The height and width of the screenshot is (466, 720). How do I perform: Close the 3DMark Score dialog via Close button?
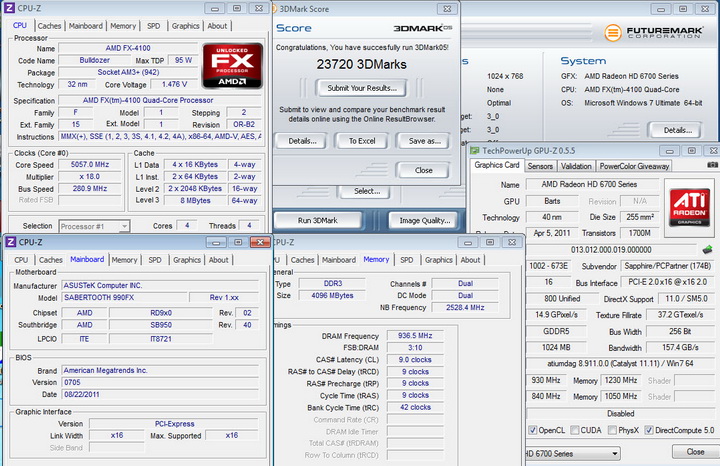tap(423, 170)
